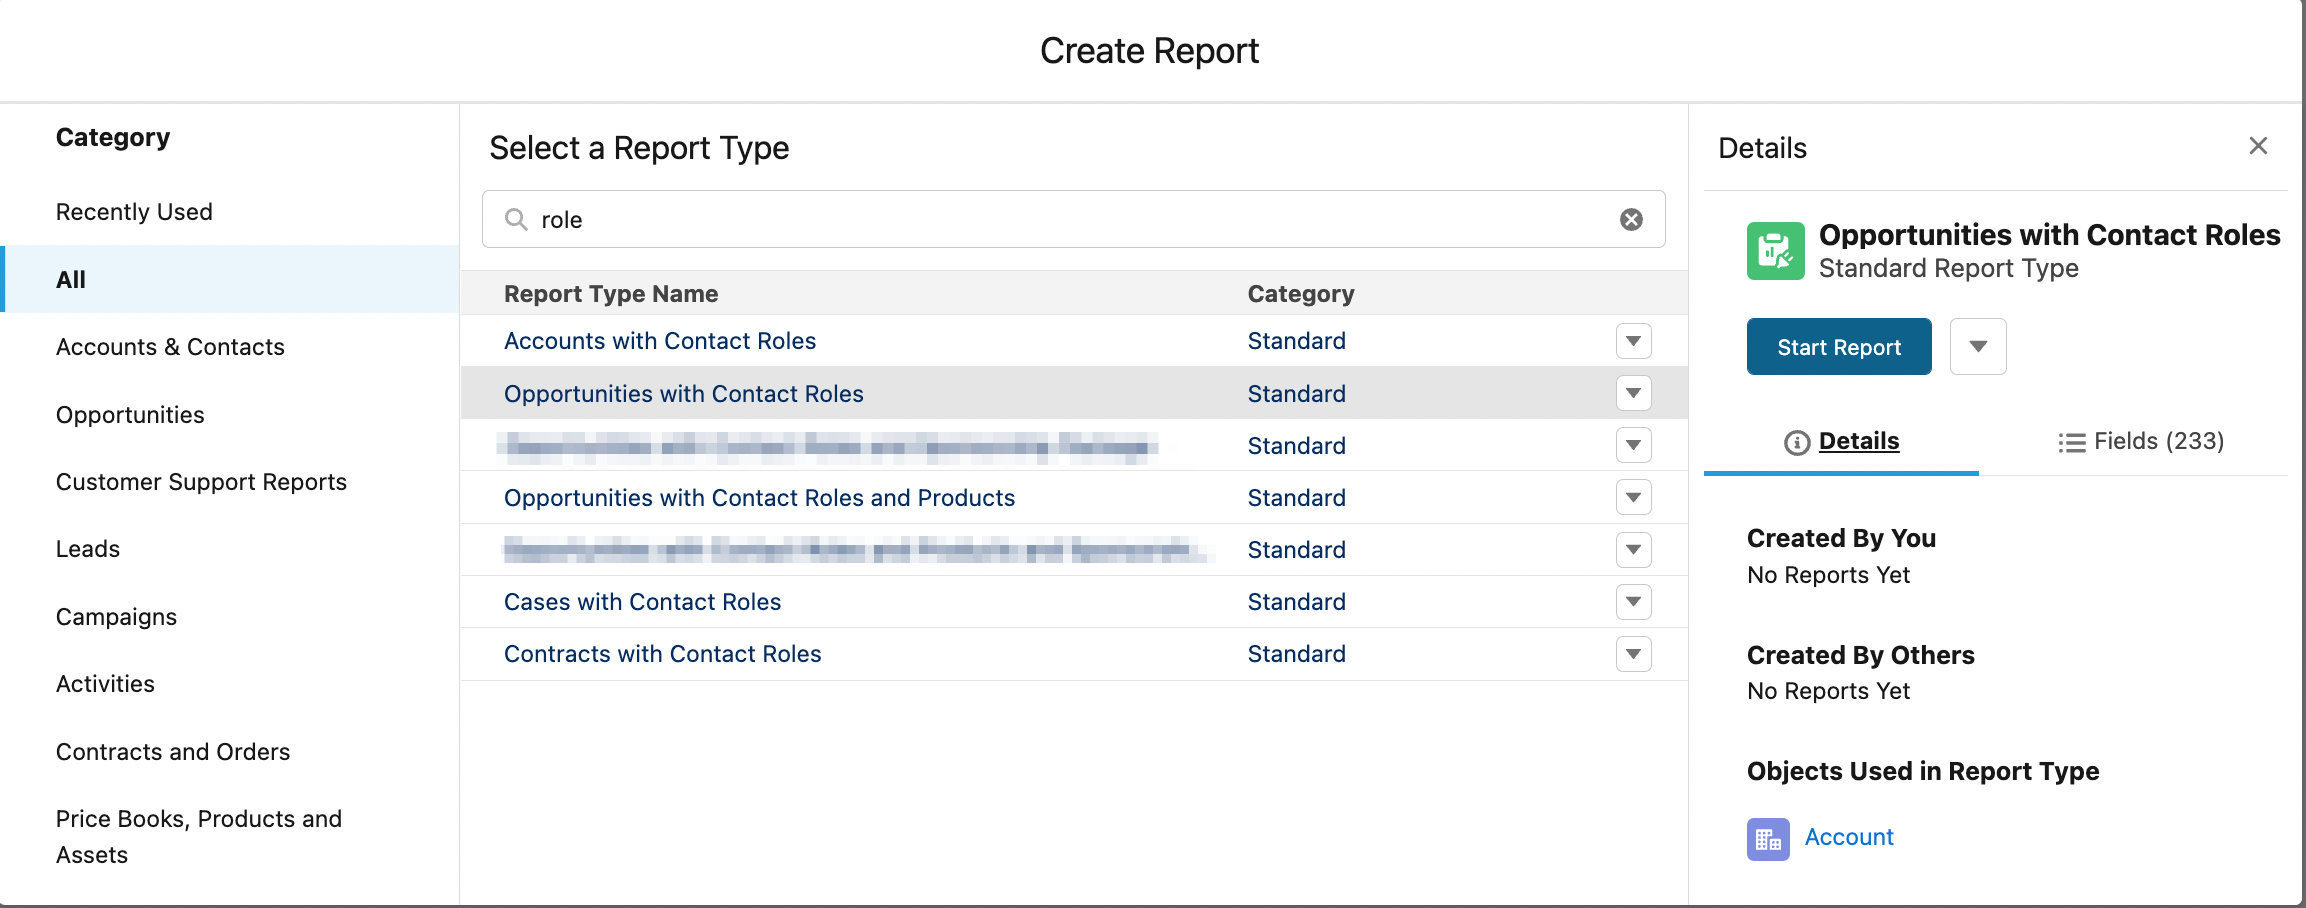
Task: Click the Opportunities with Contact Roles report icon
Action: [x=1775, y=250]
